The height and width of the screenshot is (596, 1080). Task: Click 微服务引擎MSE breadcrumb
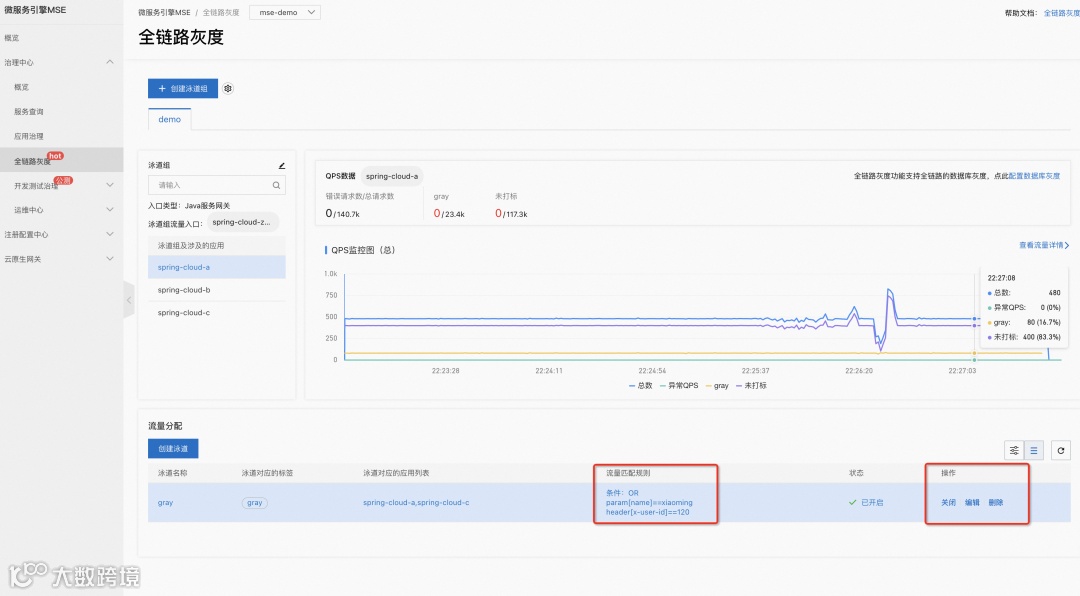point(164,12)
